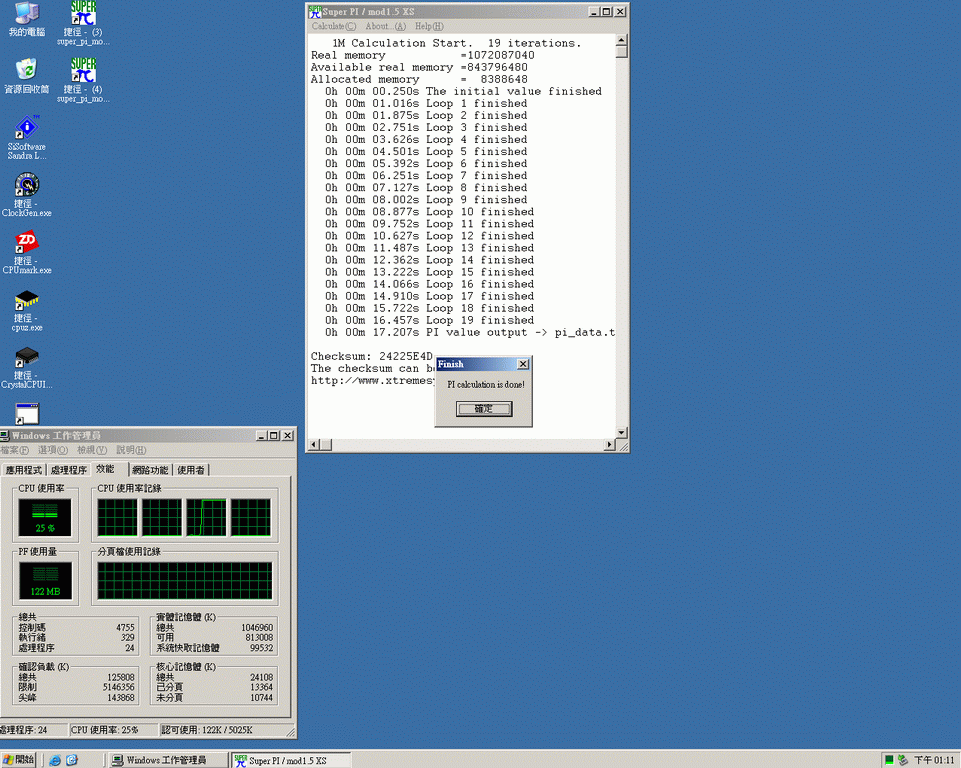Select the unlabeled window shortcut above Task Manager
The image size is (961, 768).
26,414
